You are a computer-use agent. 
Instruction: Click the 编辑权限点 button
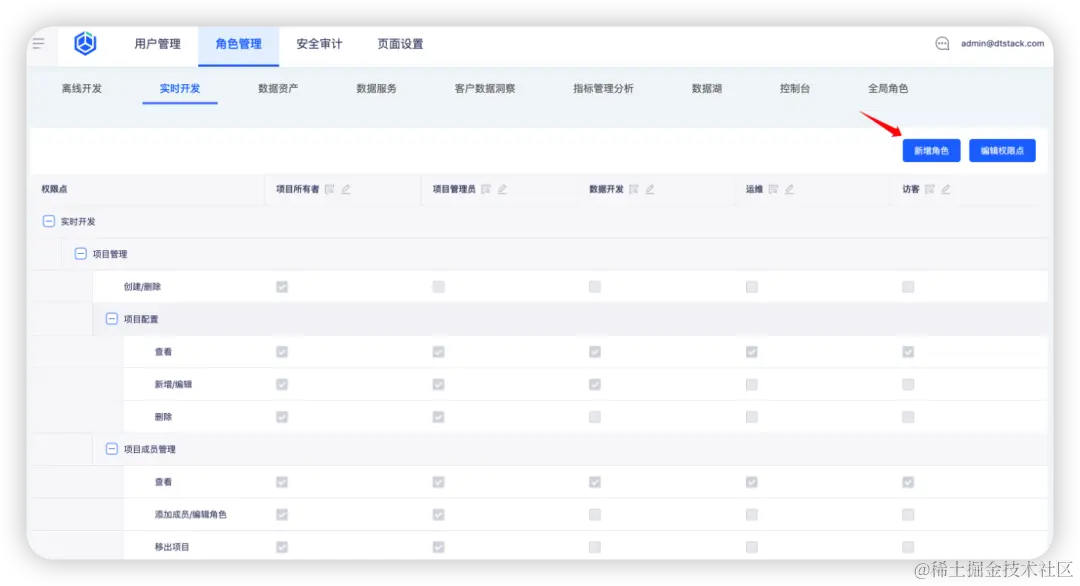pyautogui.click(x=1002, y=150)
